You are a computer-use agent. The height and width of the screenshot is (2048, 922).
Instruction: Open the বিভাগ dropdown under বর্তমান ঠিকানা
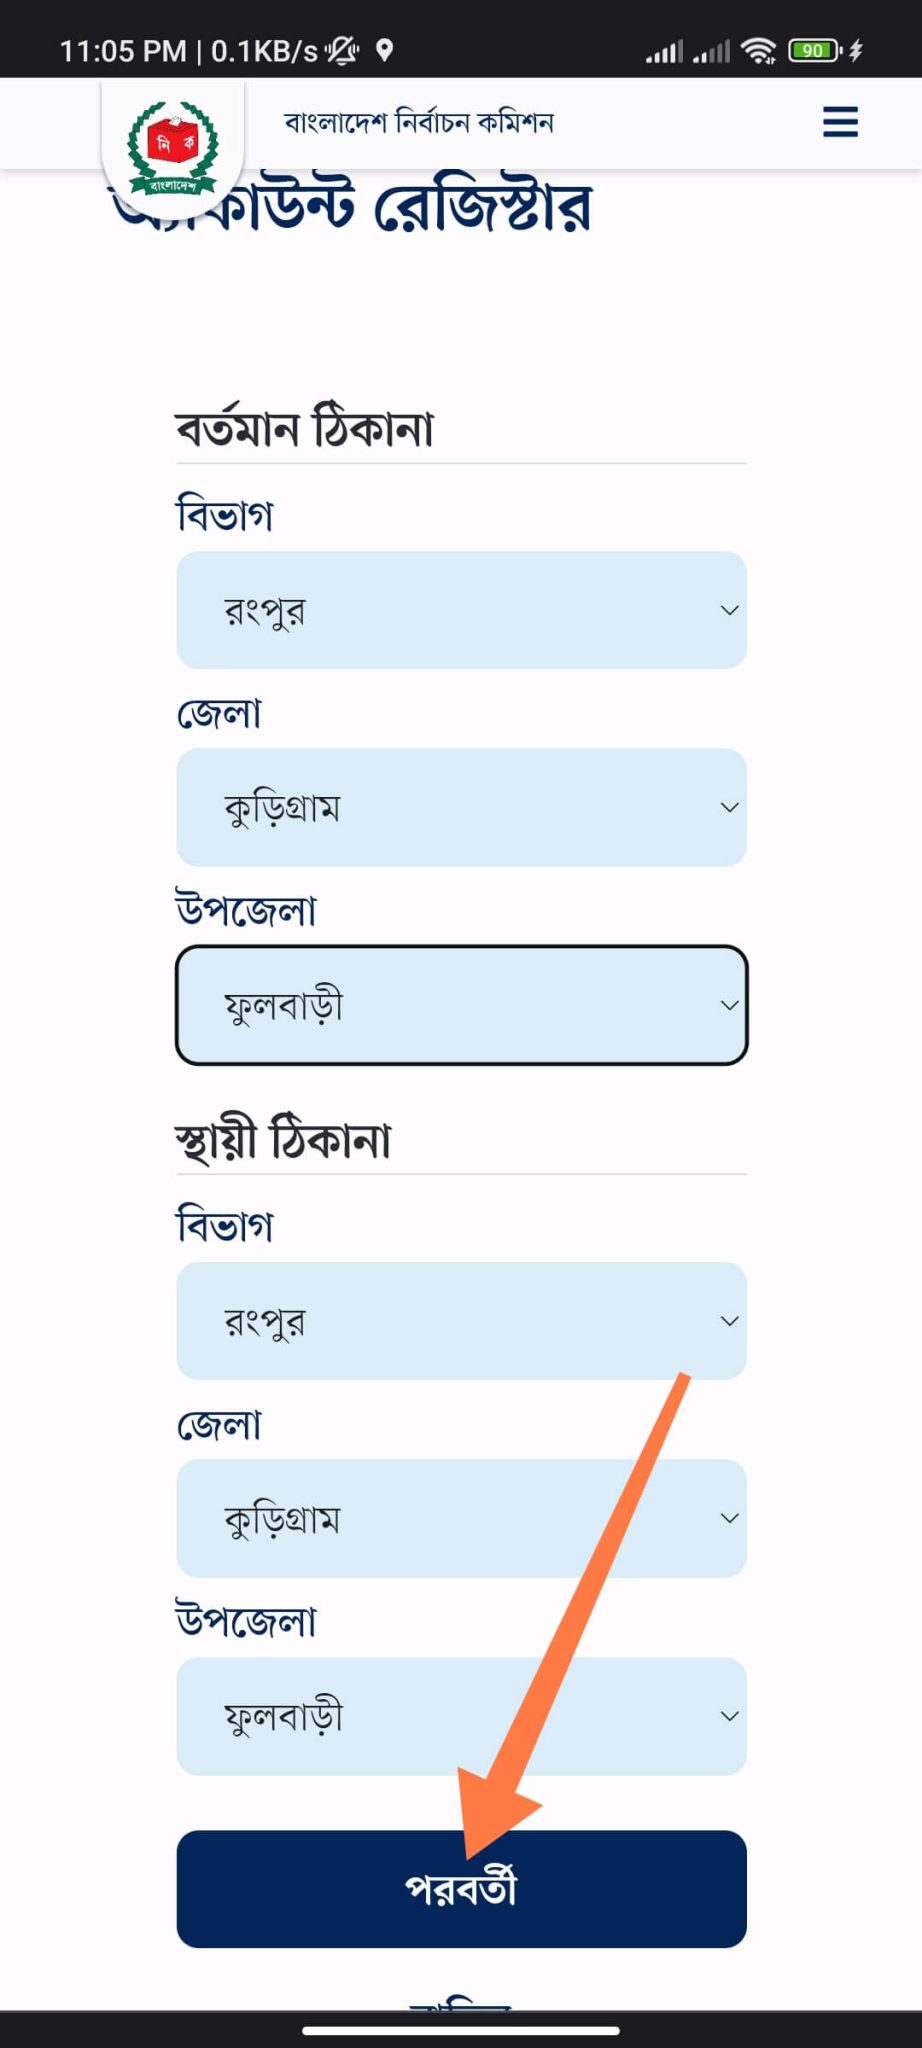460,609
